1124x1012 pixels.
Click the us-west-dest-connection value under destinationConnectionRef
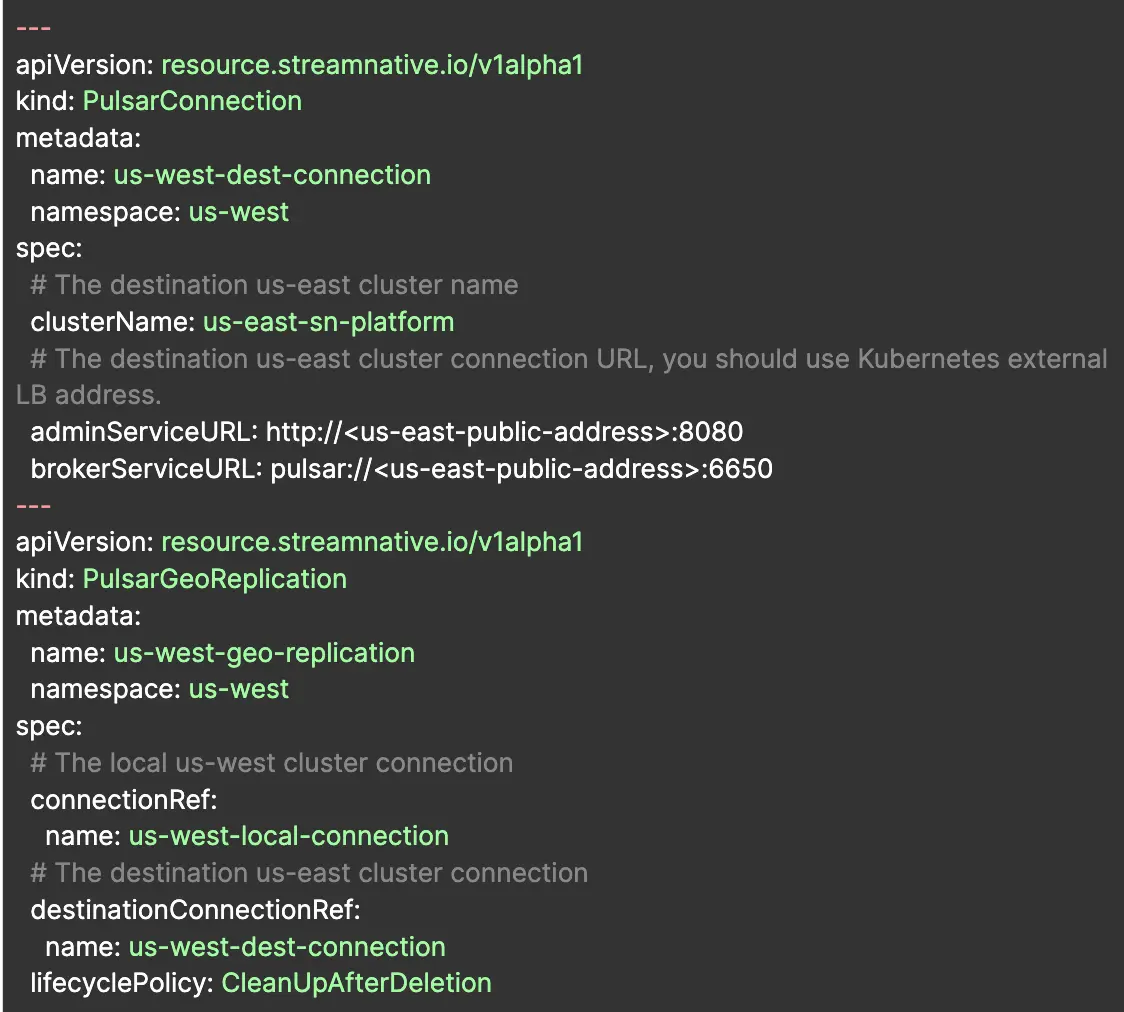tap(287, 947)
